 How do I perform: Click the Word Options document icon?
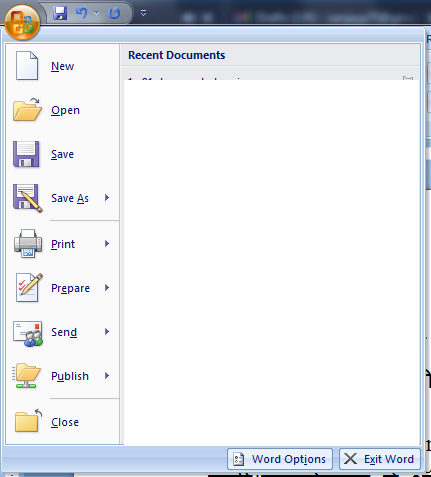pos(239,459)
